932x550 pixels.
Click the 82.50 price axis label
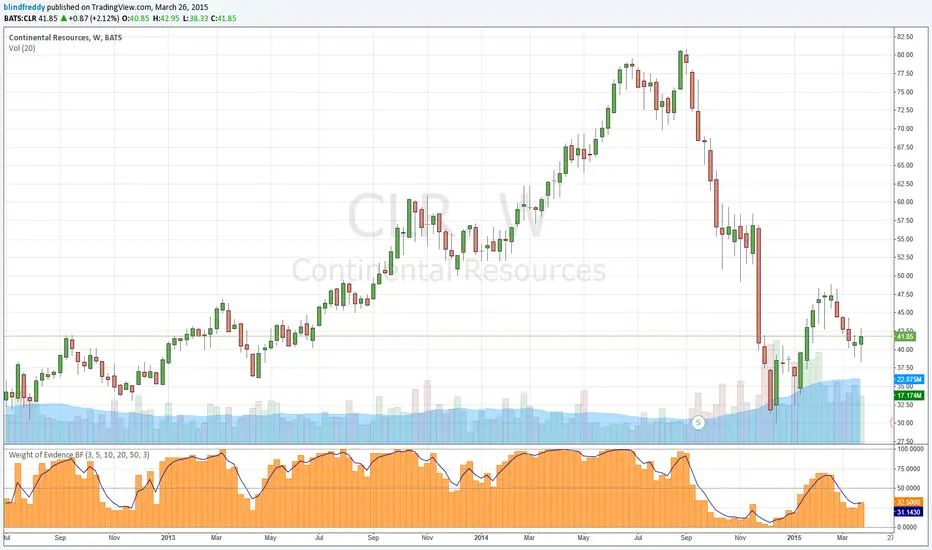[x=905, y=37]
